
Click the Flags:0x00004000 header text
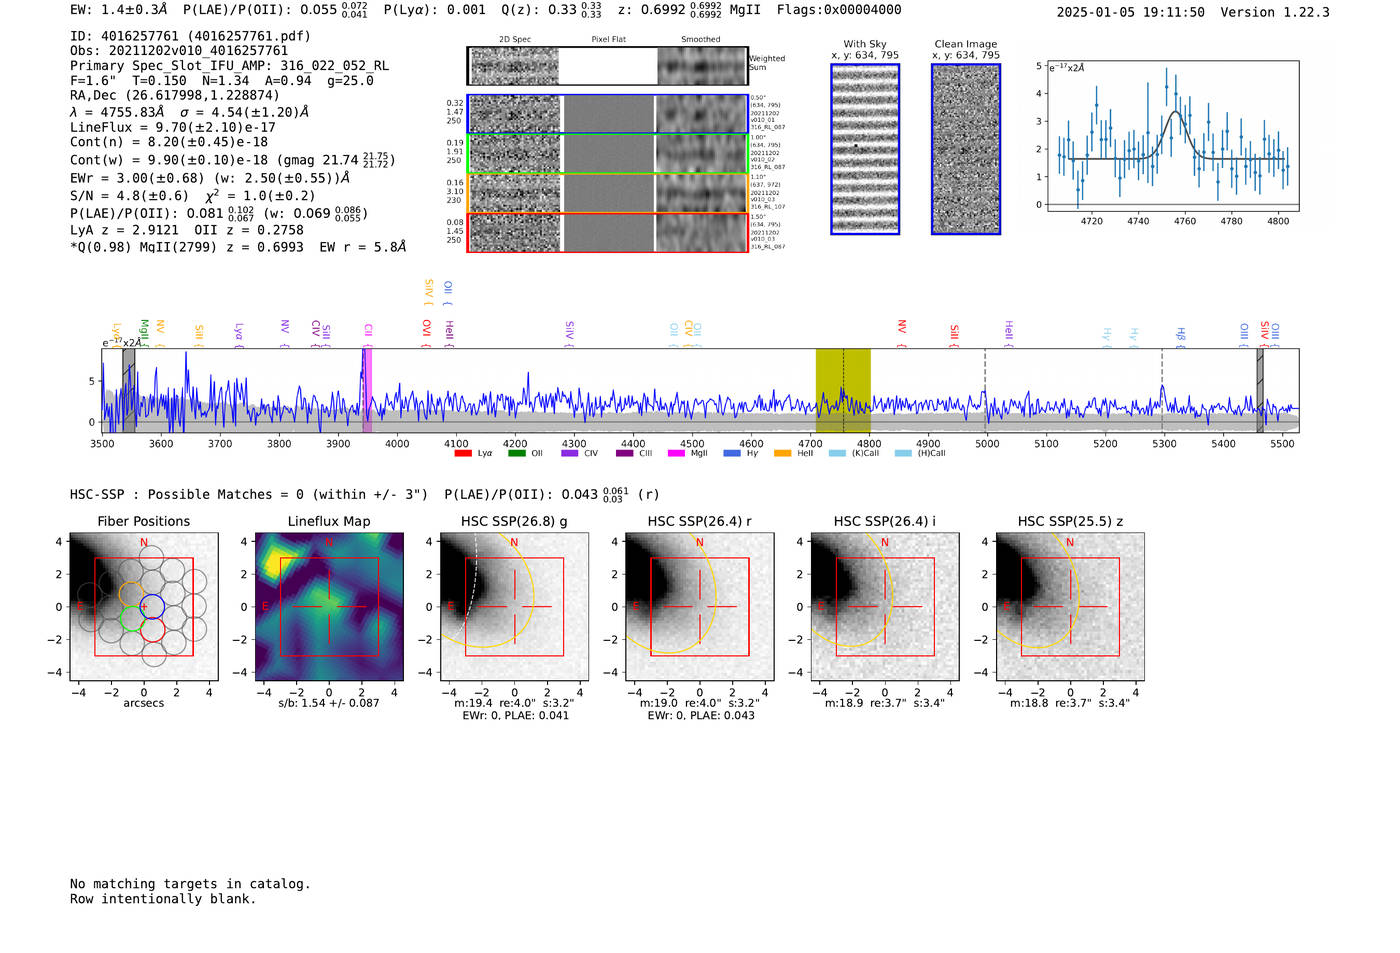click(839, 10)
